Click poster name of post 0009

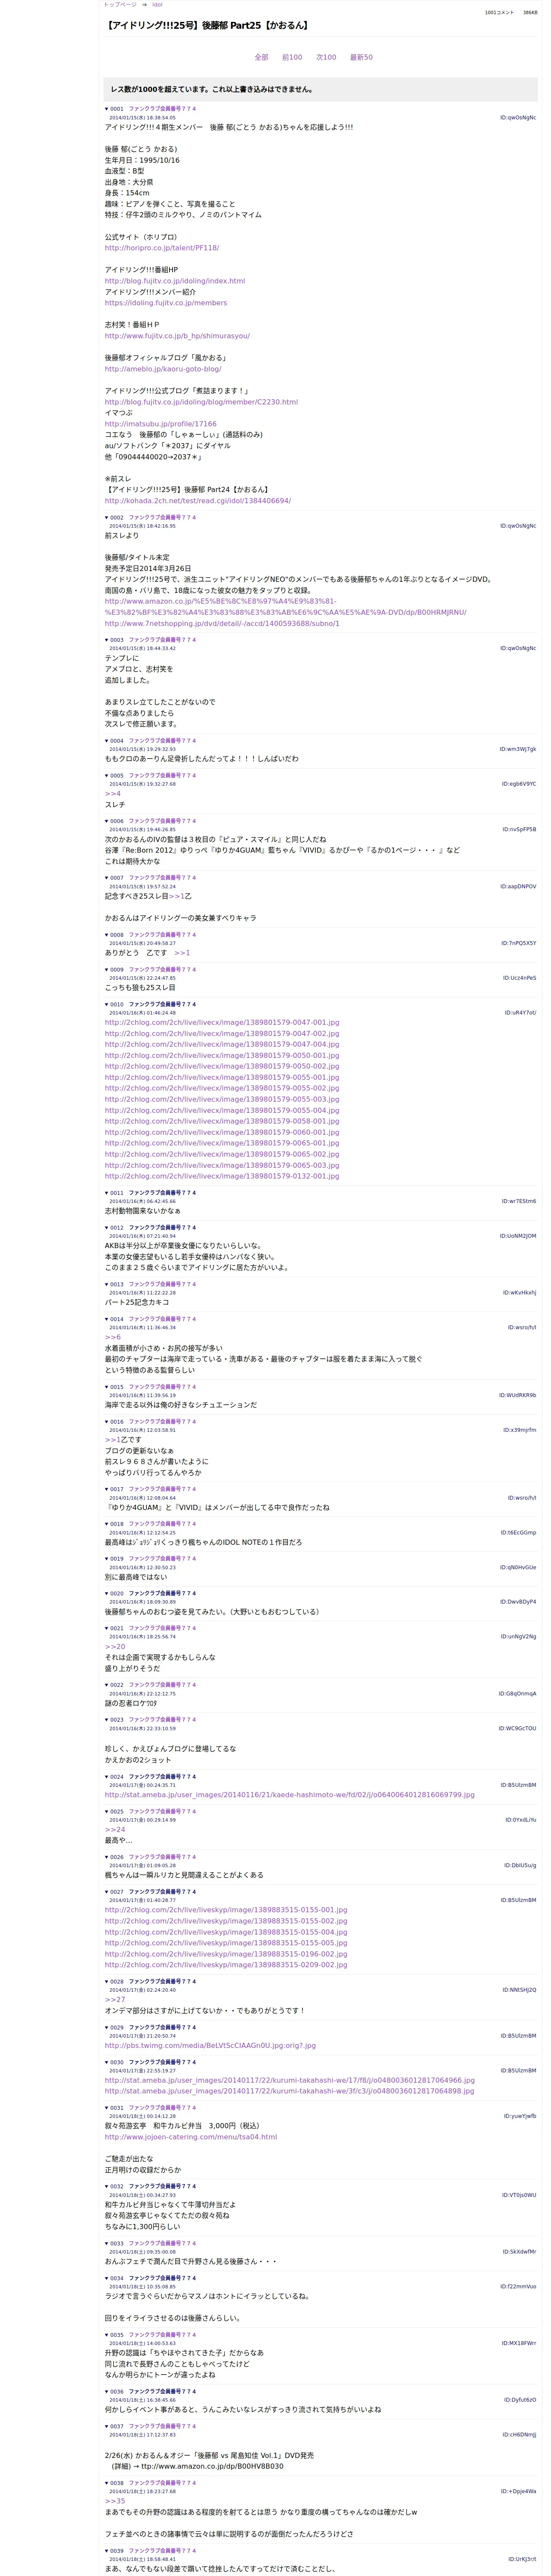[162, 969]
